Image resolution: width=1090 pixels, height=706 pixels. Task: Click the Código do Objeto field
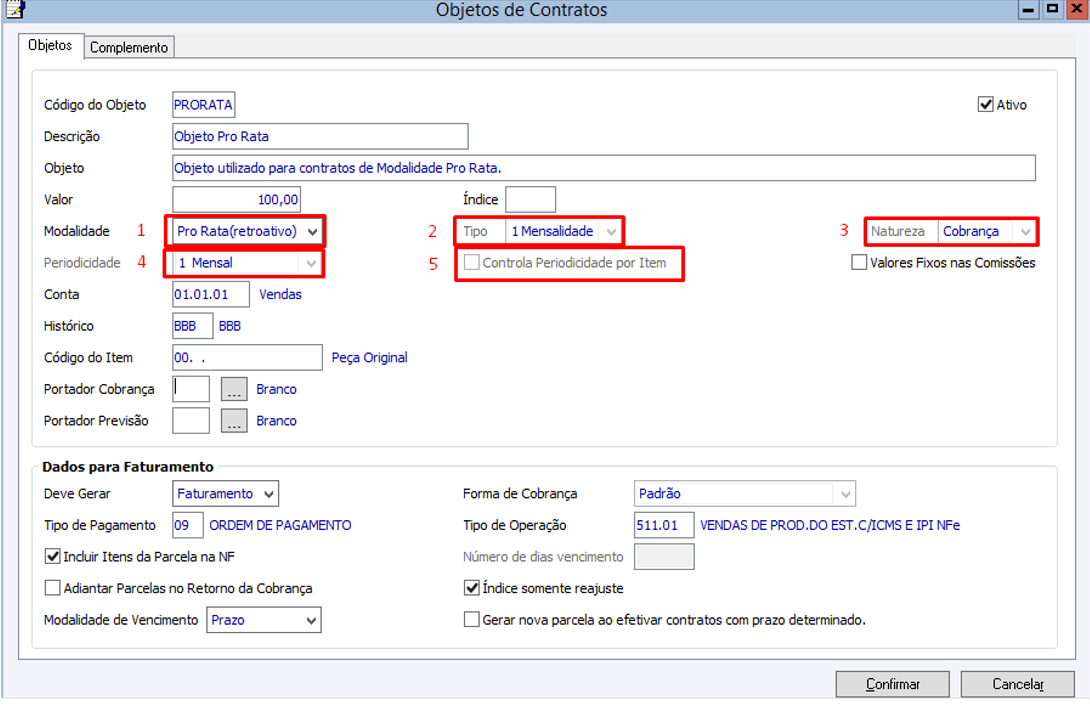[204, 105]
